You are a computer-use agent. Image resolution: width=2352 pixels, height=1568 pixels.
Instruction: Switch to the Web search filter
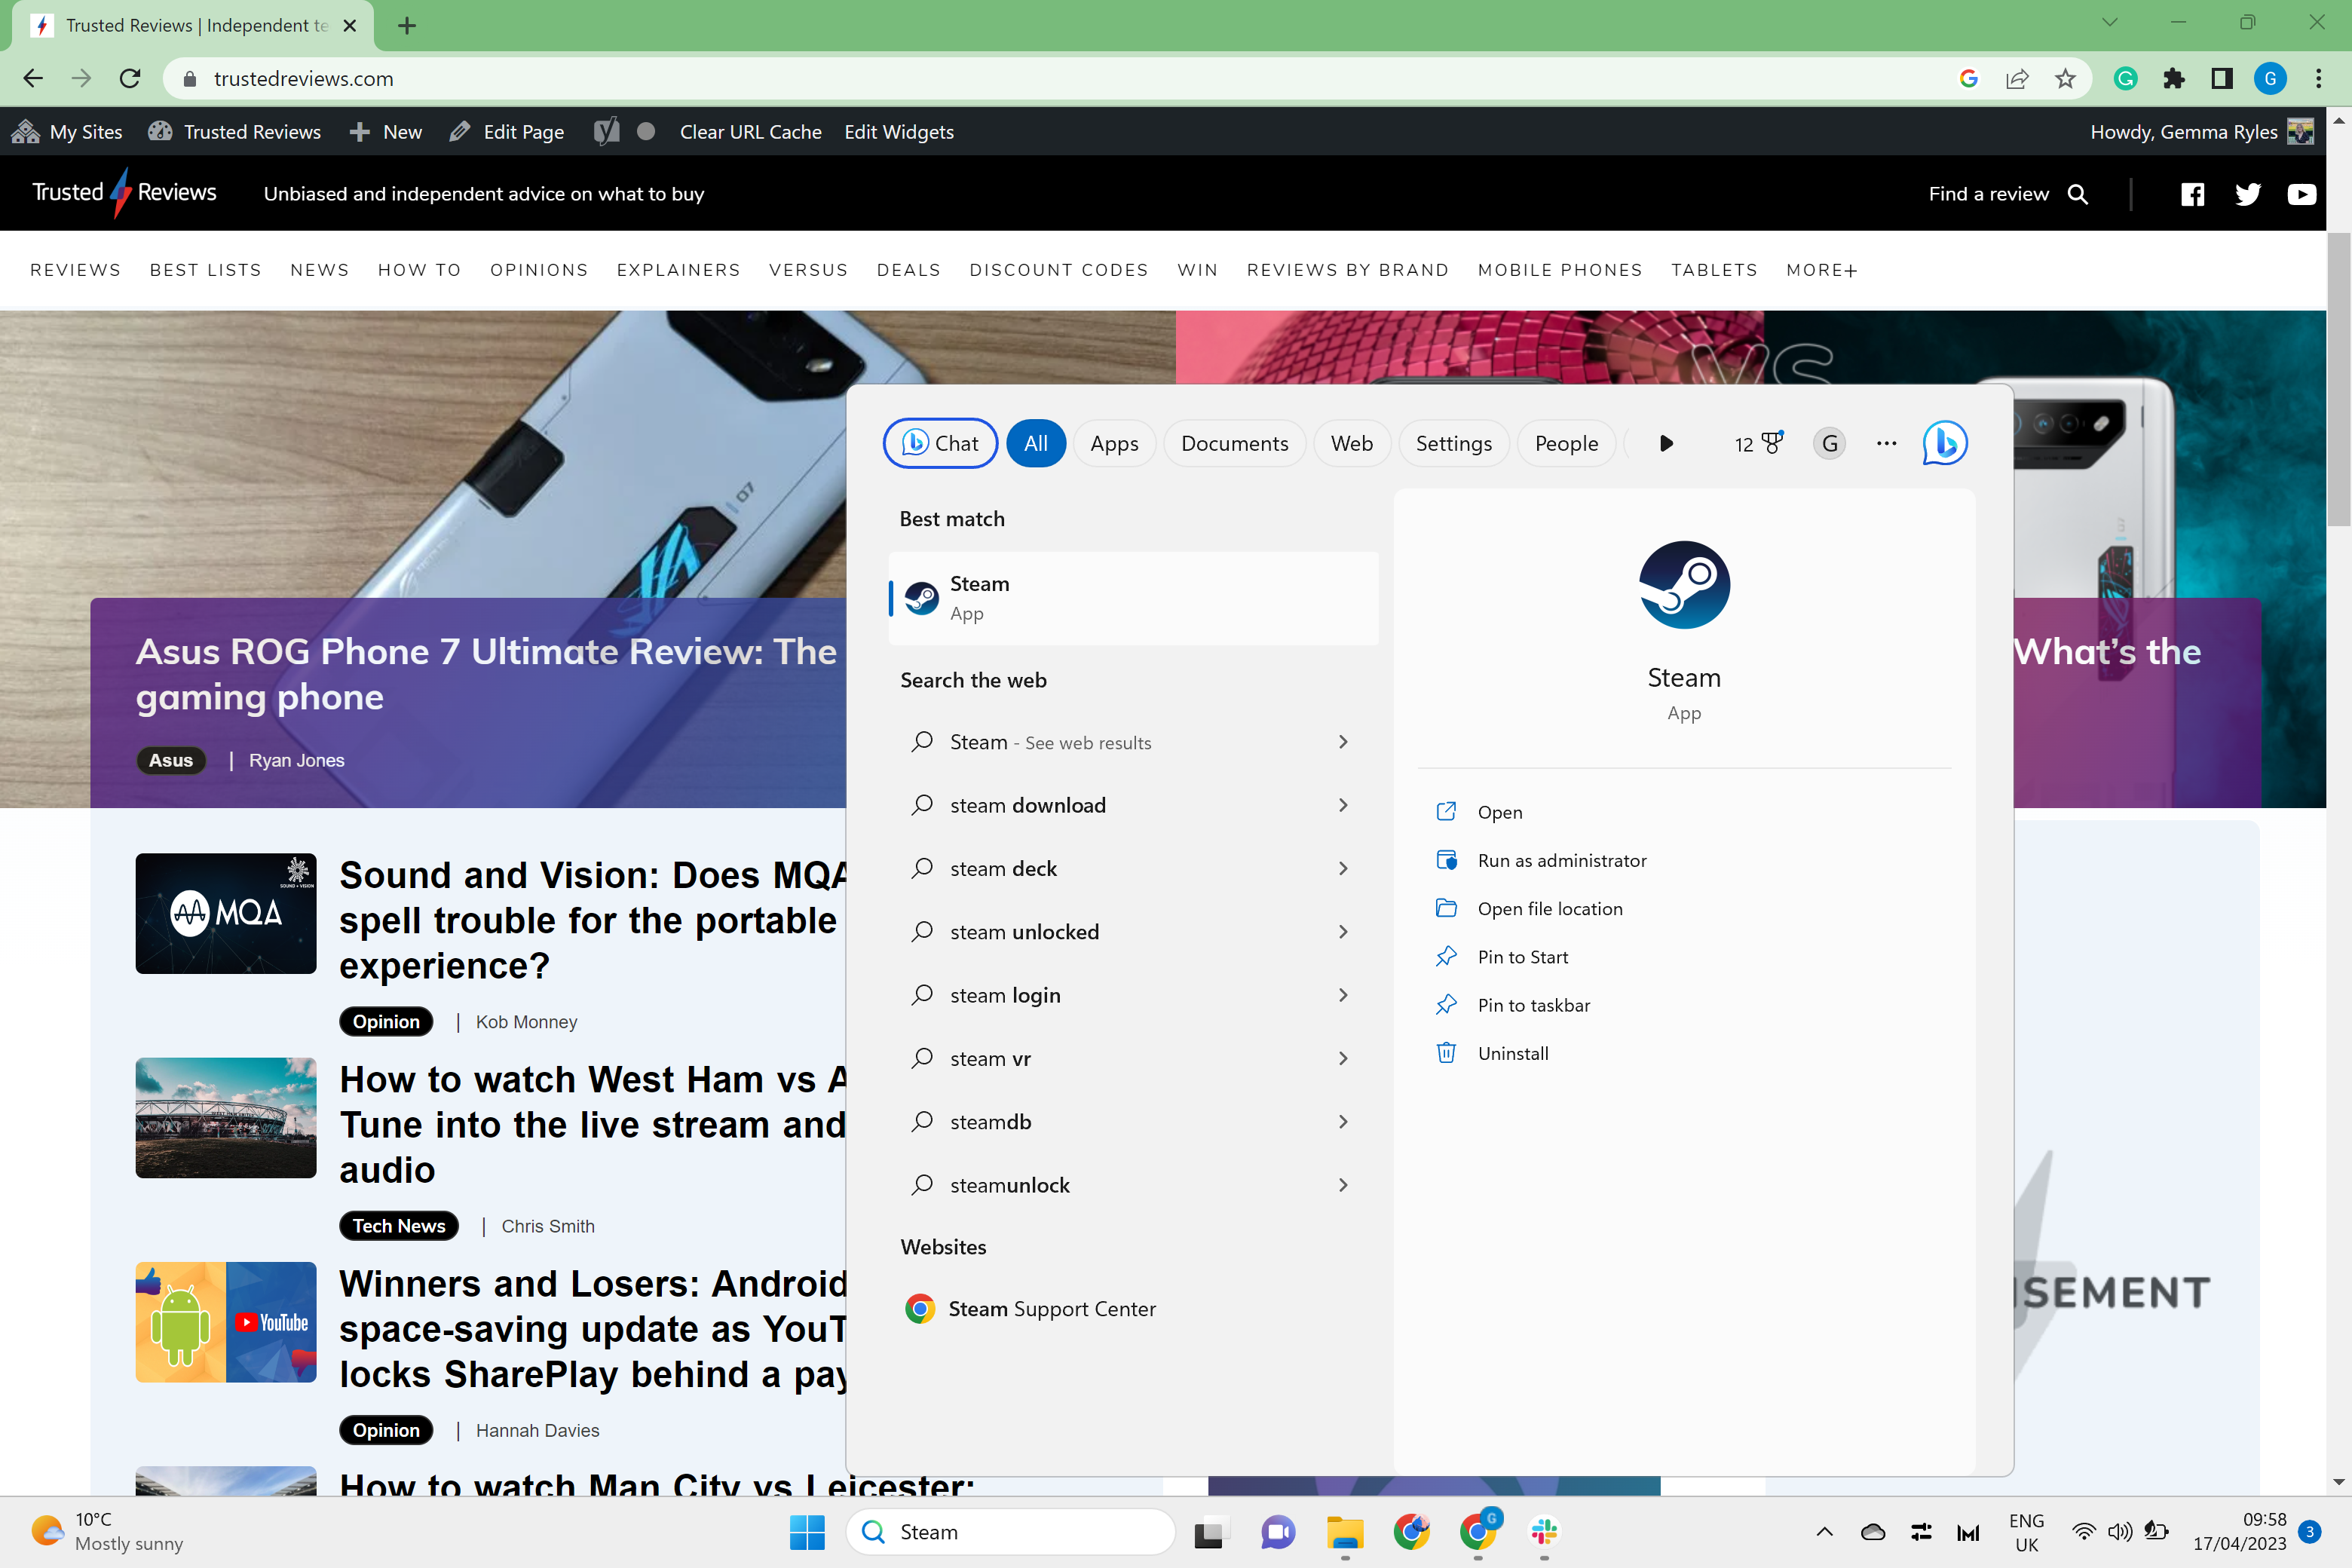pos(1351,443)
